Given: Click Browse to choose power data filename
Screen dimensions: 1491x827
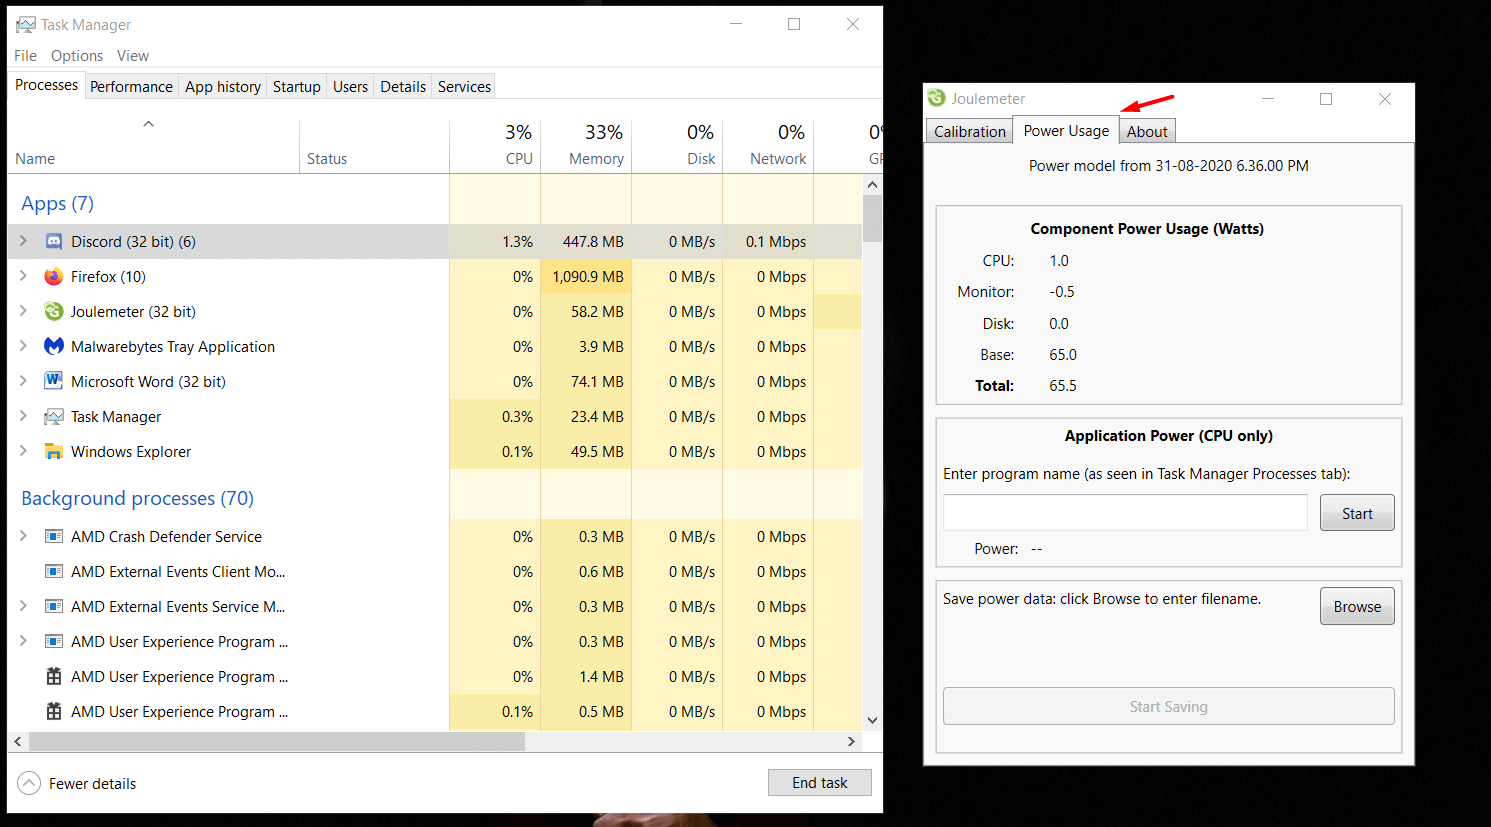Looking at the screenshot, I should tap(1357, 606).
